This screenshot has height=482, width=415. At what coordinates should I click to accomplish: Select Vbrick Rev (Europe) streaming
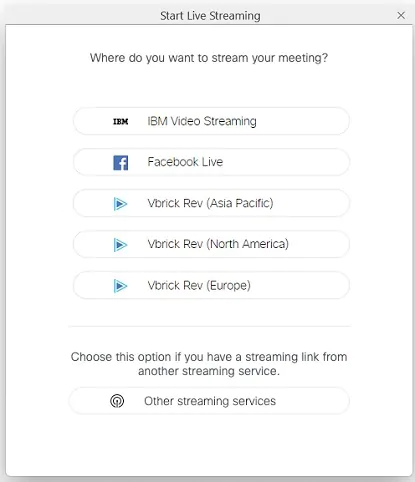point(211,285)
